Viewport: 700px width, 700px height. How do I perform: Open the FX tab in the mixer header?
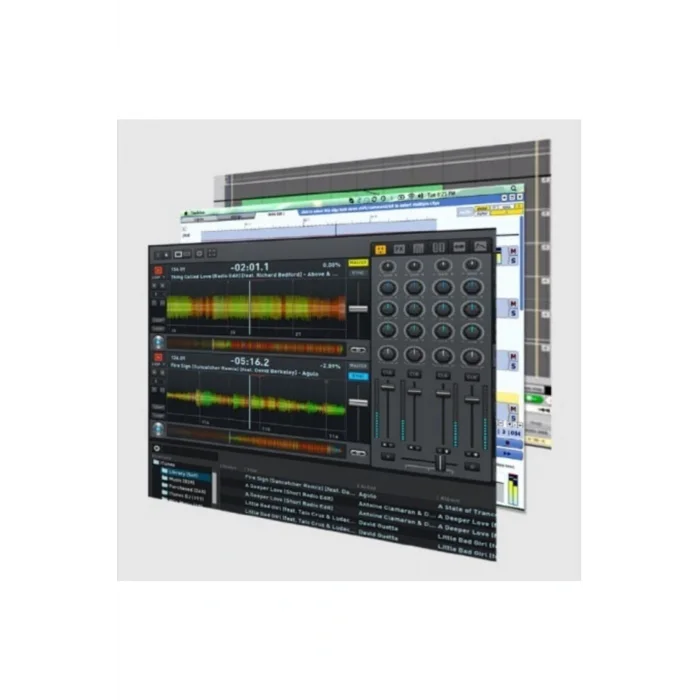pos(399,249)
